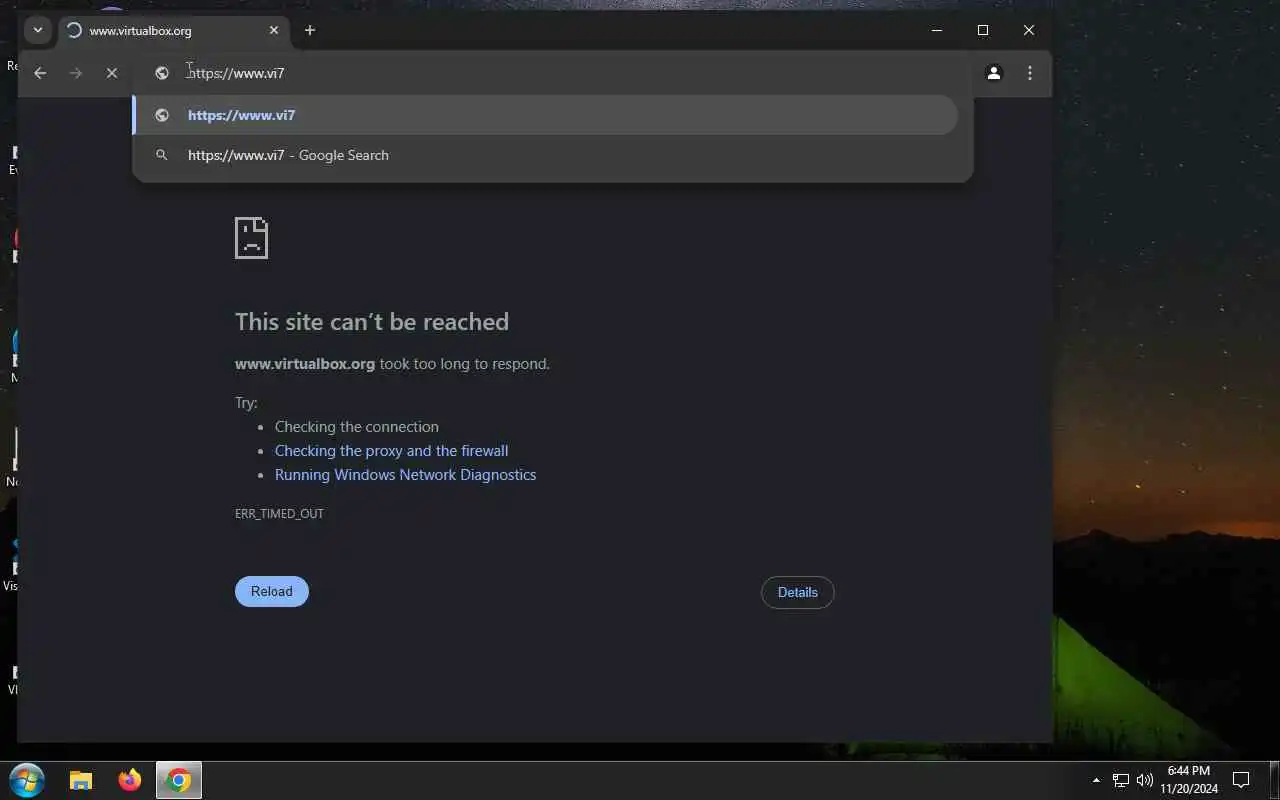Open the notification center icon

[1241, 780]
